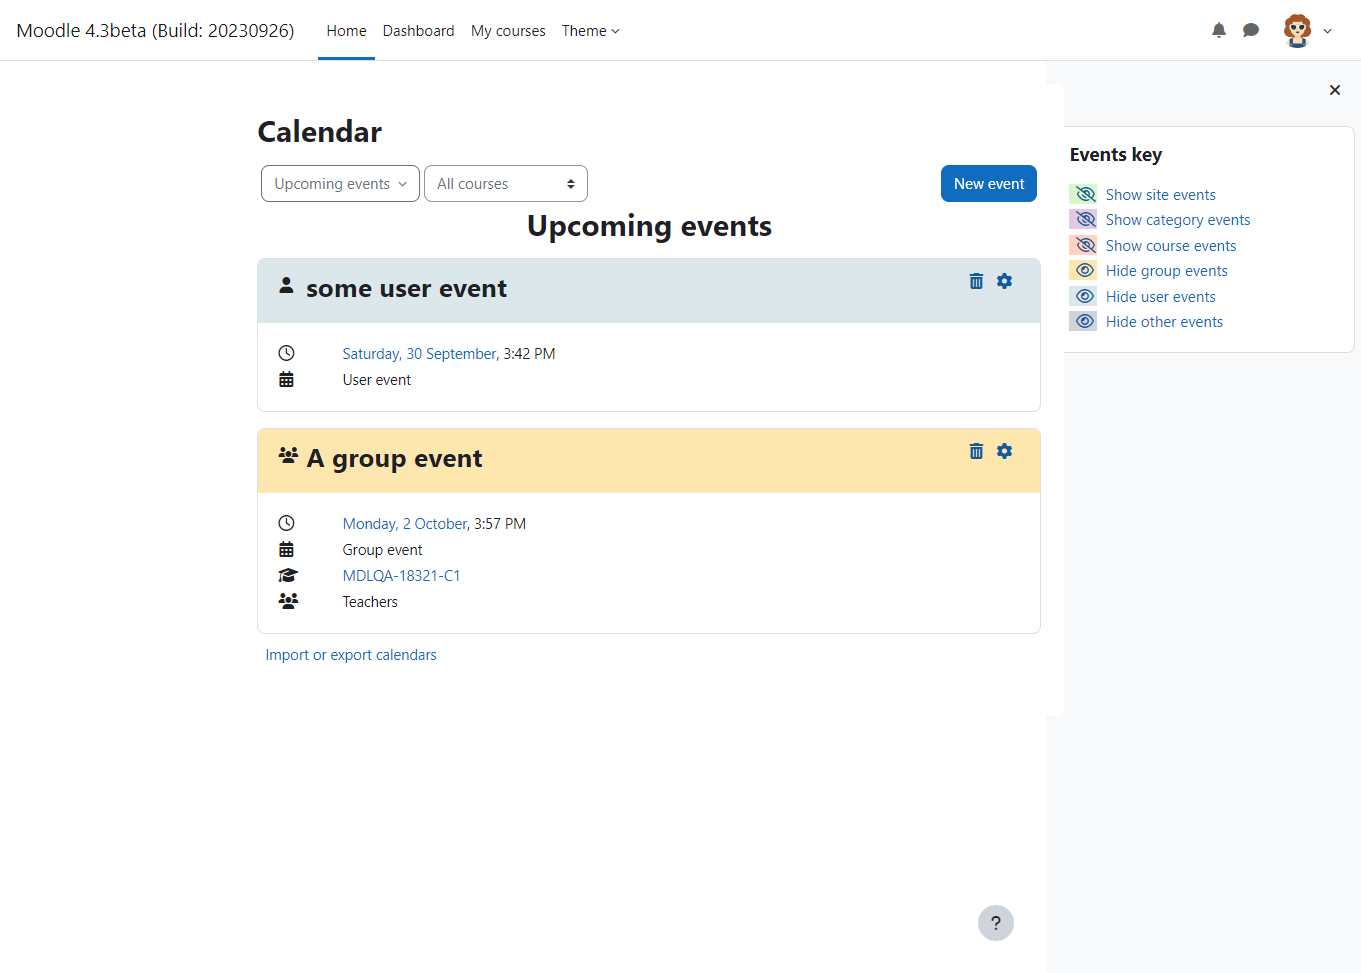Go to the Dashboard tab

[418, 31]
